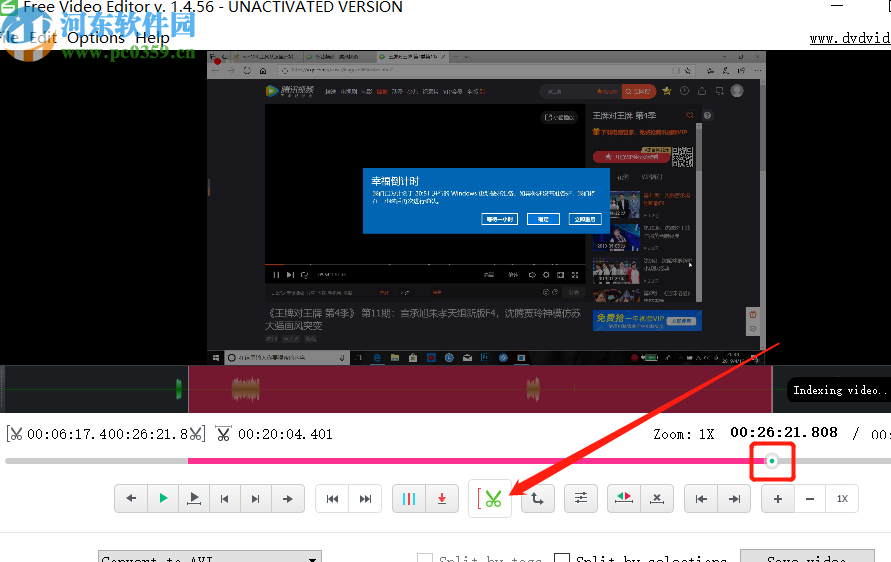This screenshot has width=891, height=562.
Task: Clear selections with the X underline icon
Action: pyautogui.click(x=657, y=498)
